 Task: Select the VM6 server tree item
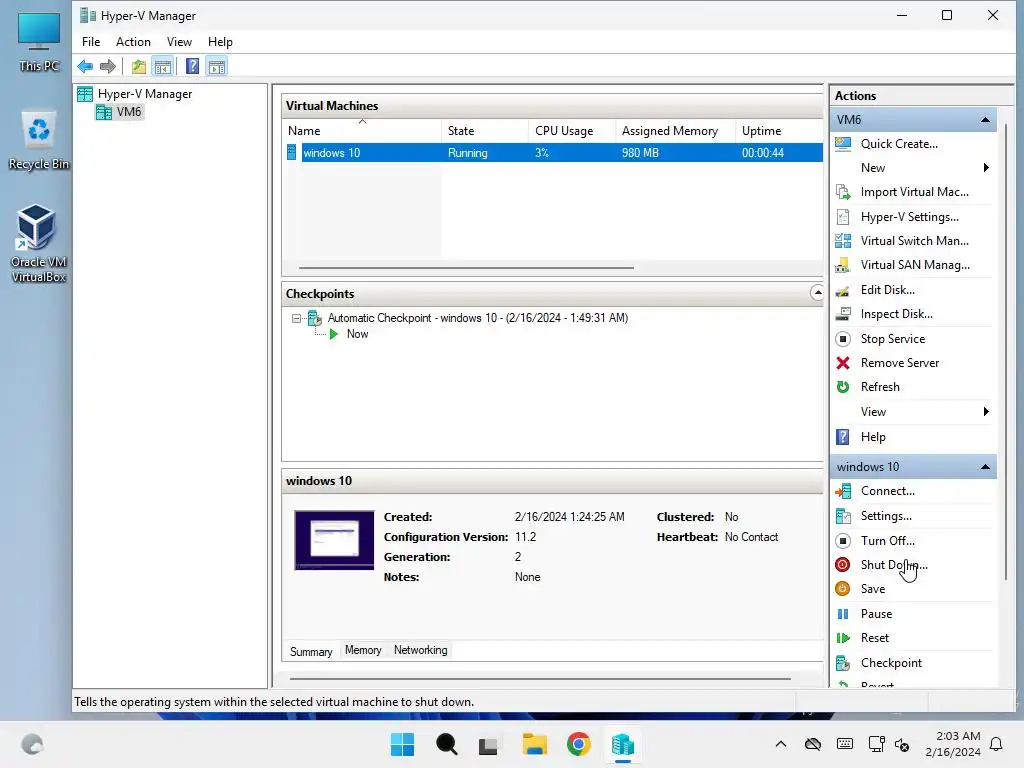coord(120,112)
